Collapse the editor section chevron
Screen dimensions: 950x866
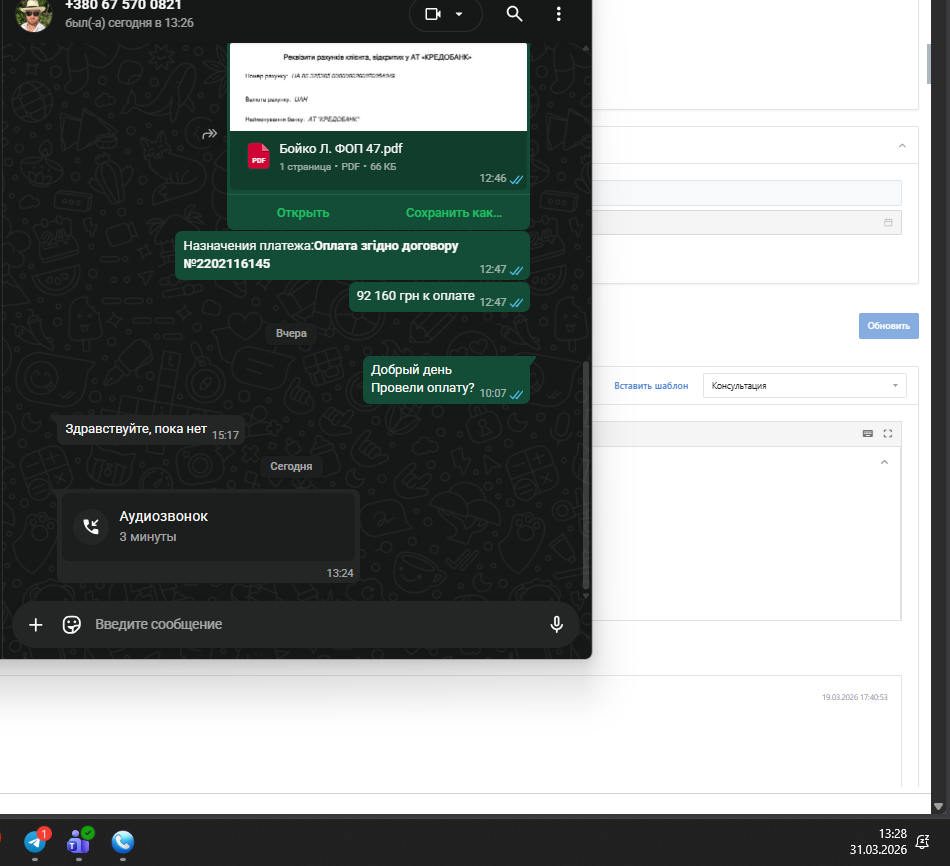point(885,462)
